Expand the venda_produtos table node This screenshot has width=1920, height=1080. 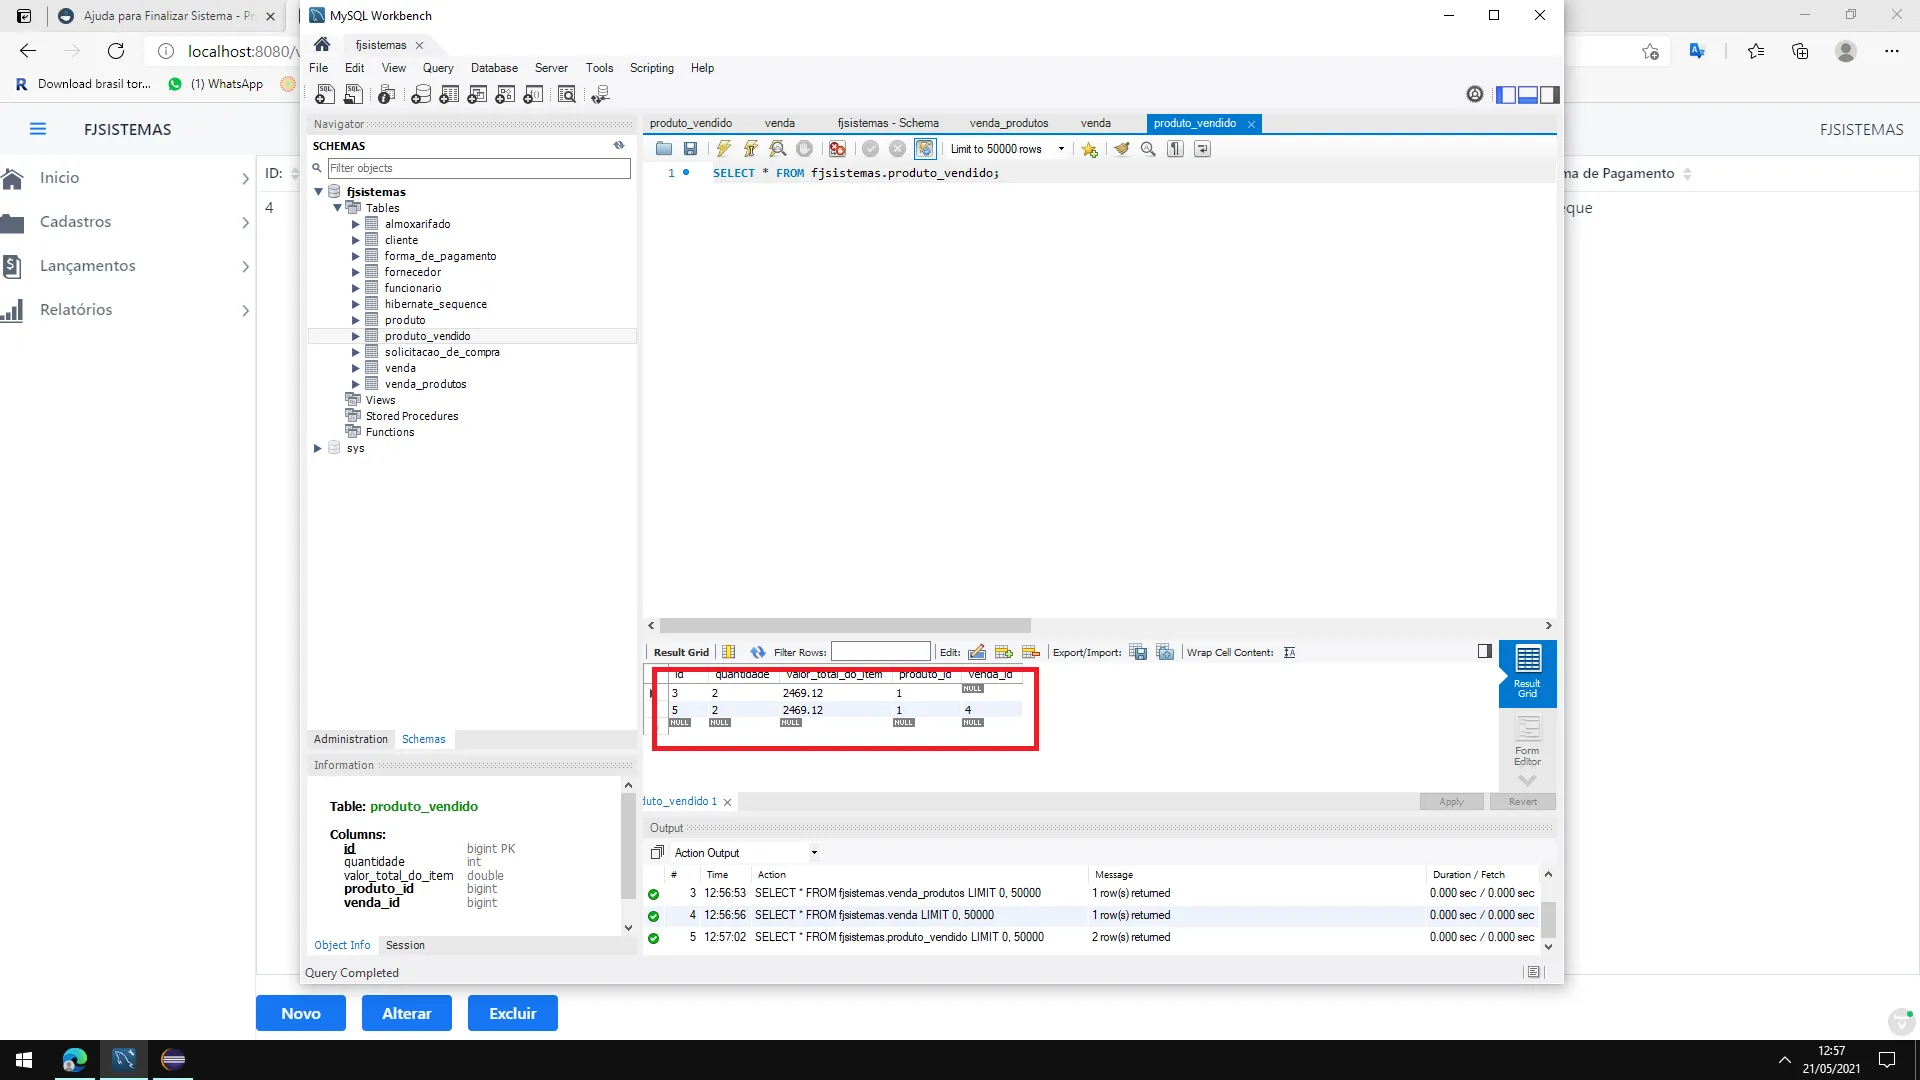[355, 384]
